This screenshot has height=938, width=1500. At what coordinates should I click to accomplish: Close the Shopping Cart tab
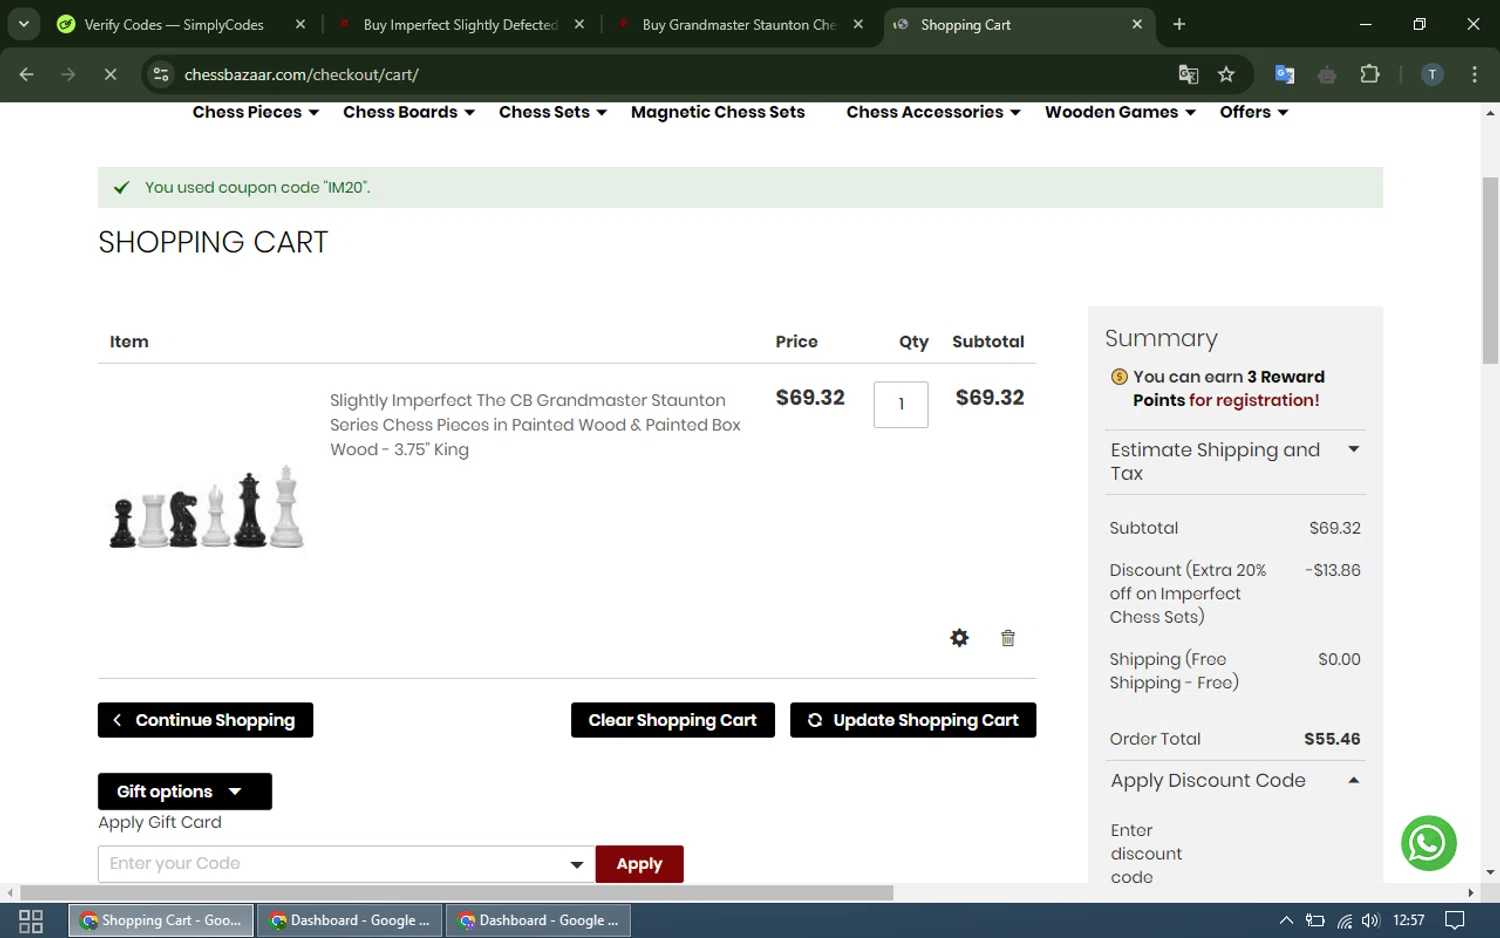tap(1137, 24)
